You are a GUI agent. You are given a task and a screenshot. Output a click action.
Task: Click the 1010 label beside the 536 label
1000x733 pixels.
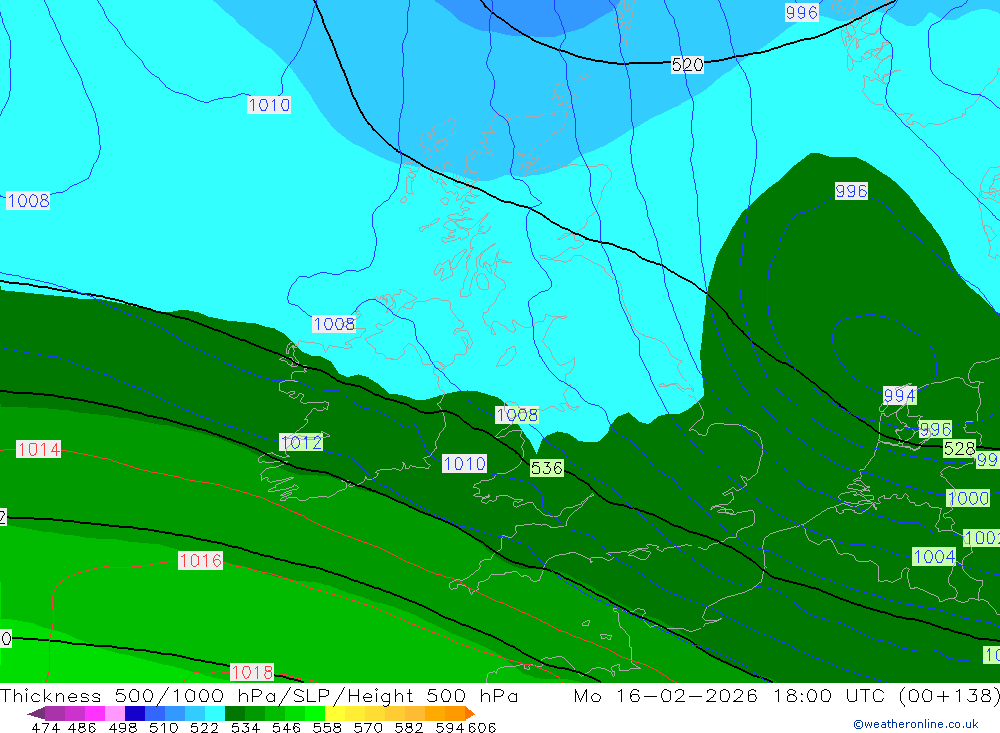tap(464, 464)
